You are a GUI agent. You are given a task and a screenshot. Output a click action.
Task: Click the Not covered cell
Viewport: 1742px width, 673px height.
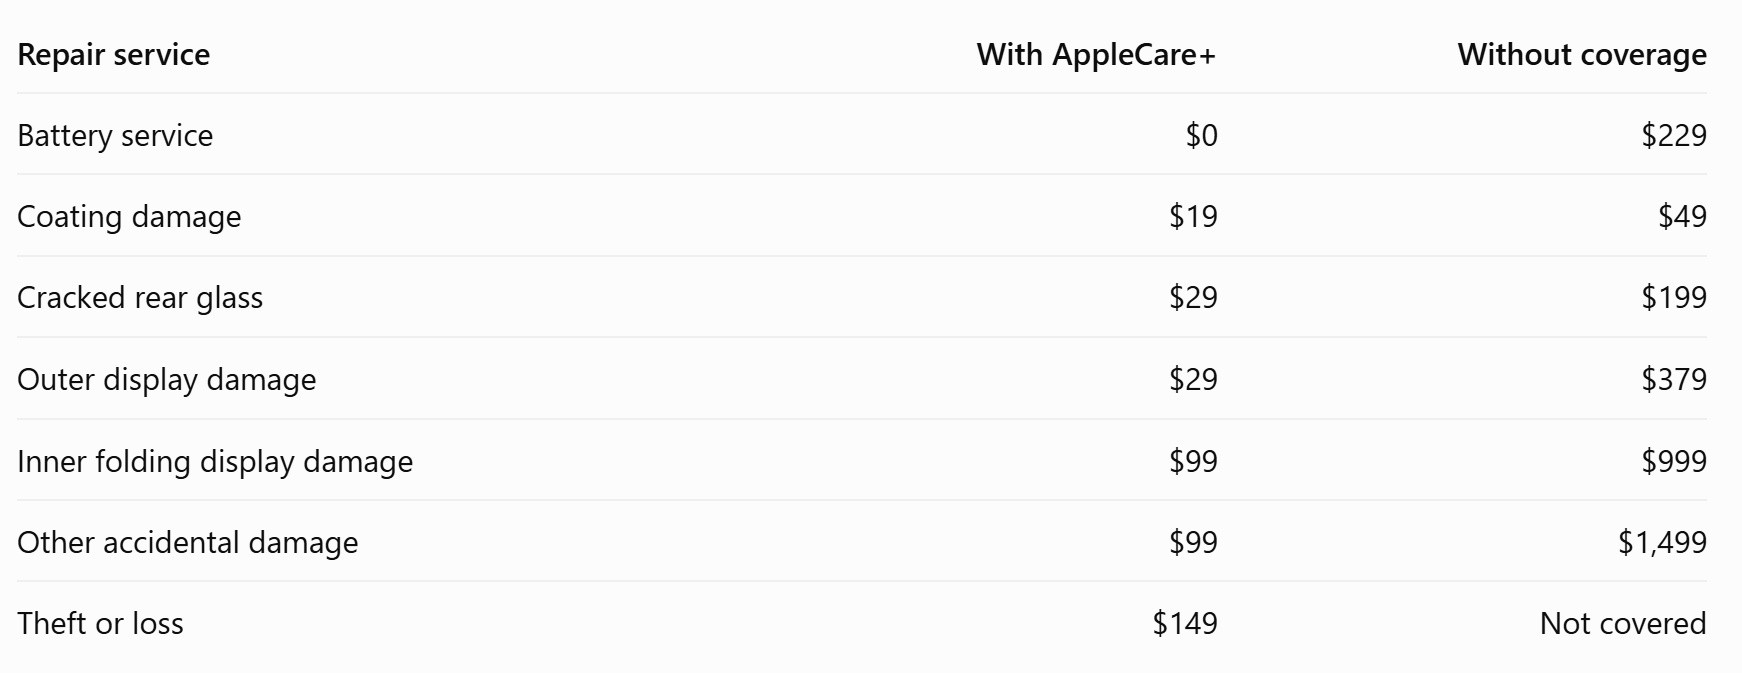pos(1623,624)
